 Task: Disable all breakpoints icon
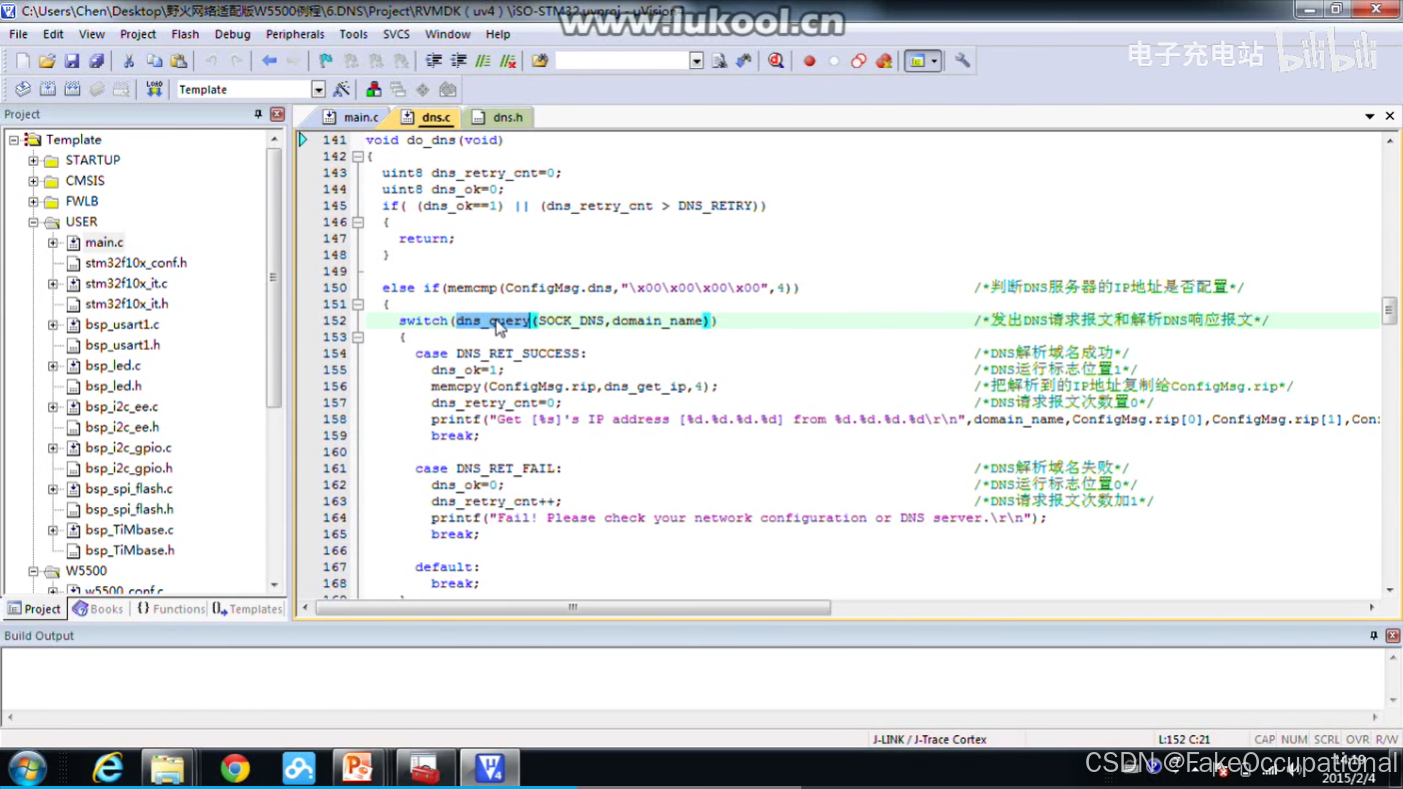point(859,61)
